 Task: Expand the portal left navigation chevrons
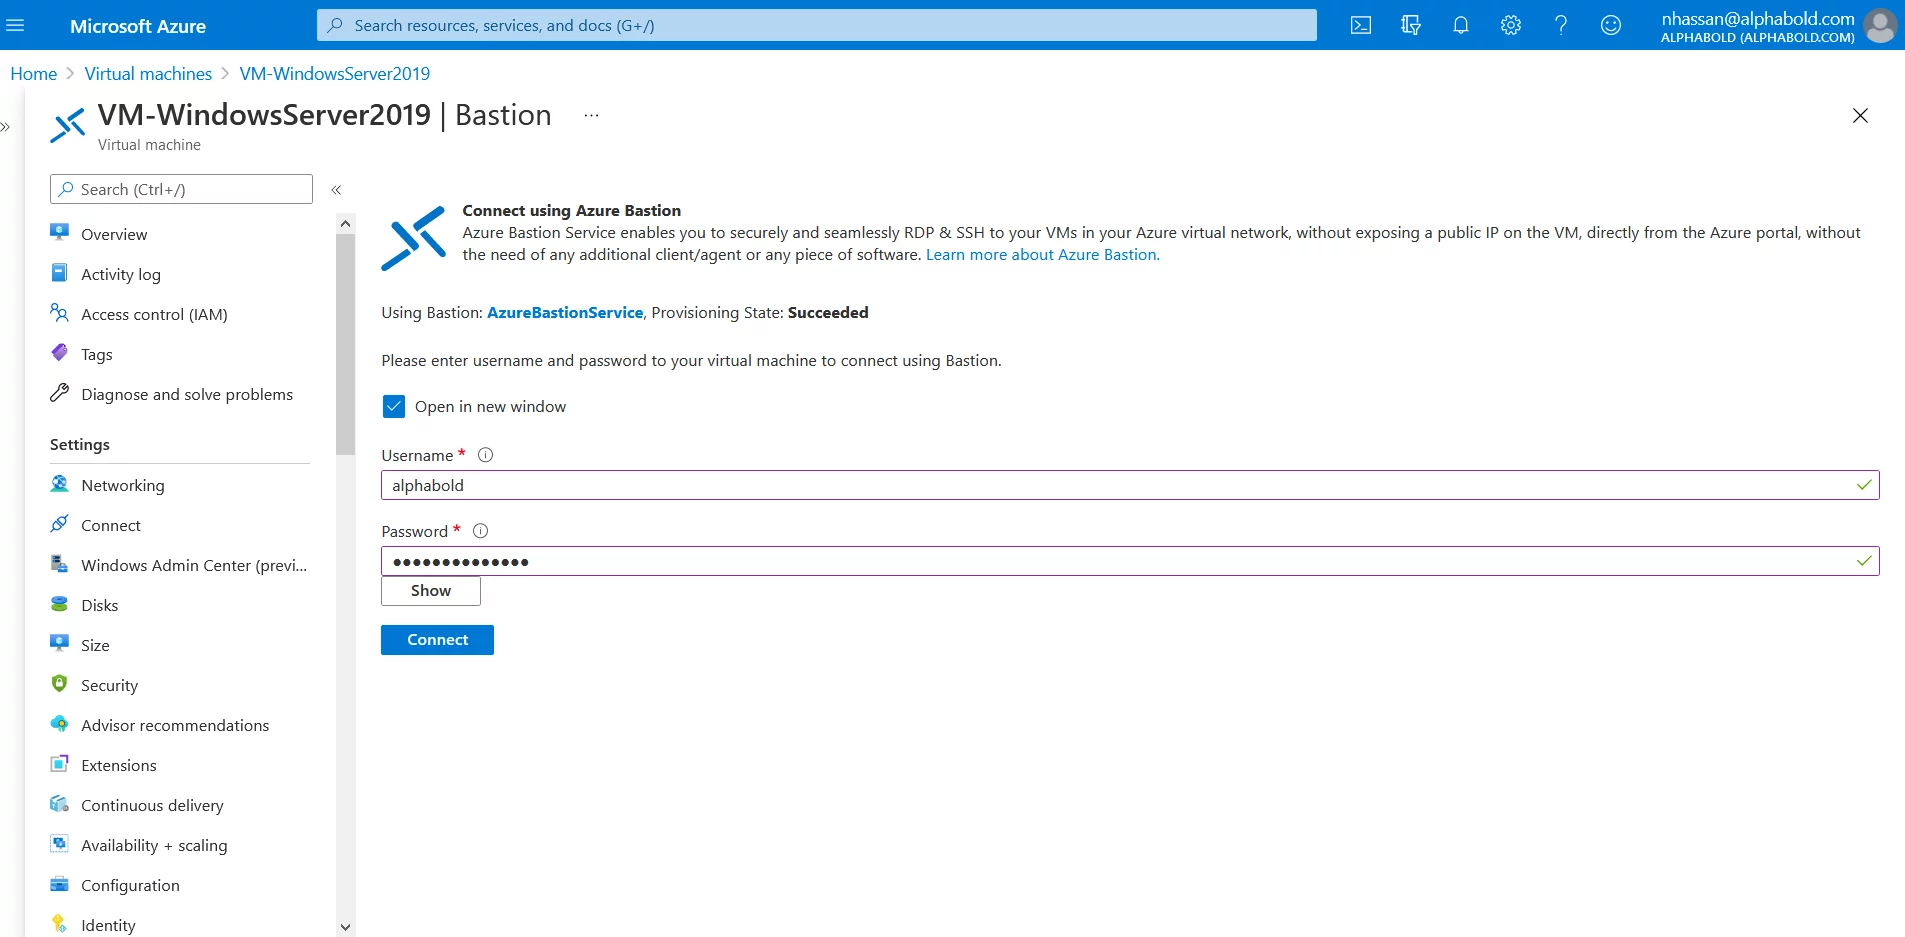click(x=5, y=127)
